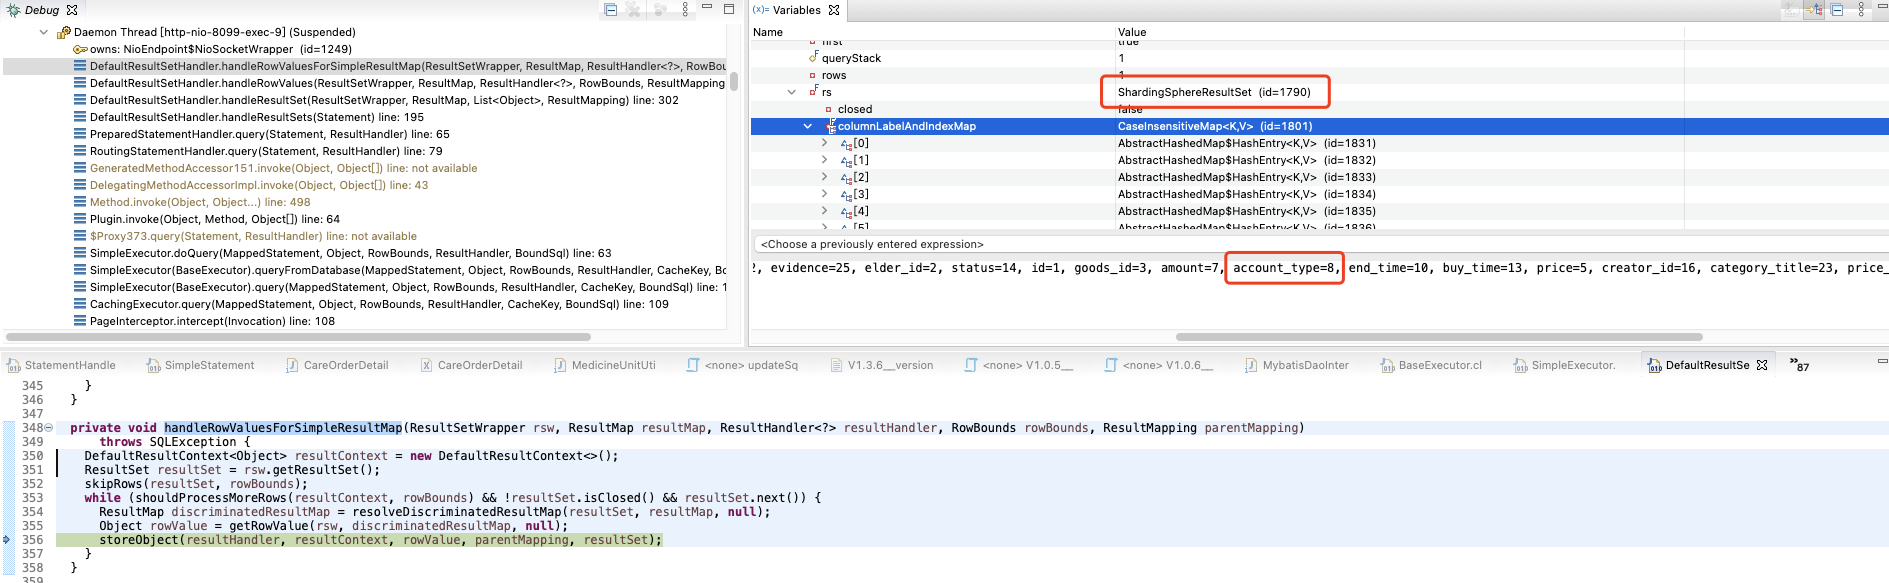Viewport: 1889px width, 583px height.
Task: Expand the [0] HashEntry variable
Action: click(x=824, y=143)
